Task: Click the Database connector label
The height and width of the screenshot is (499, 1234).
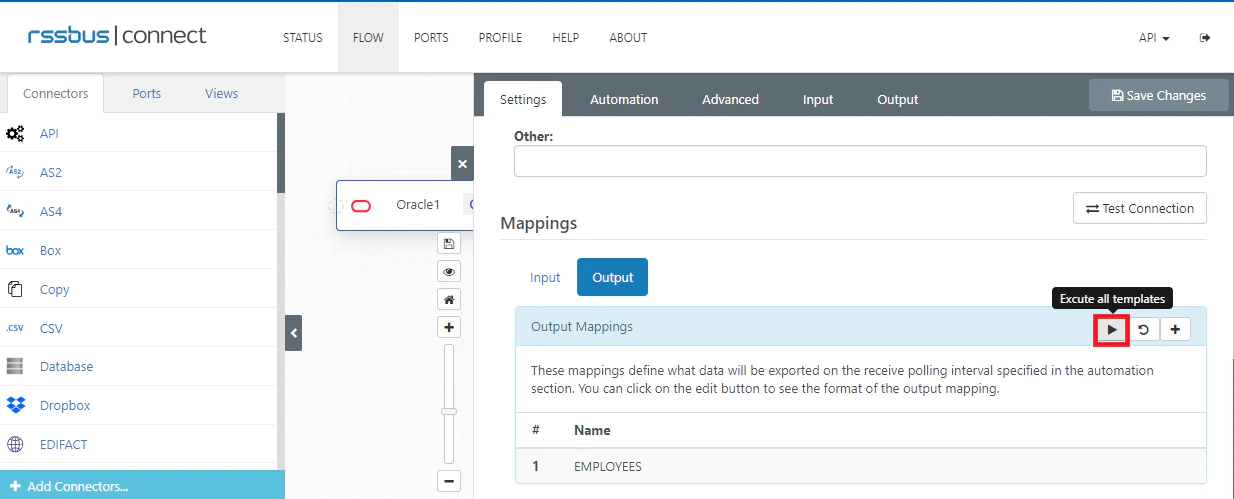Action: click(66, 367)
